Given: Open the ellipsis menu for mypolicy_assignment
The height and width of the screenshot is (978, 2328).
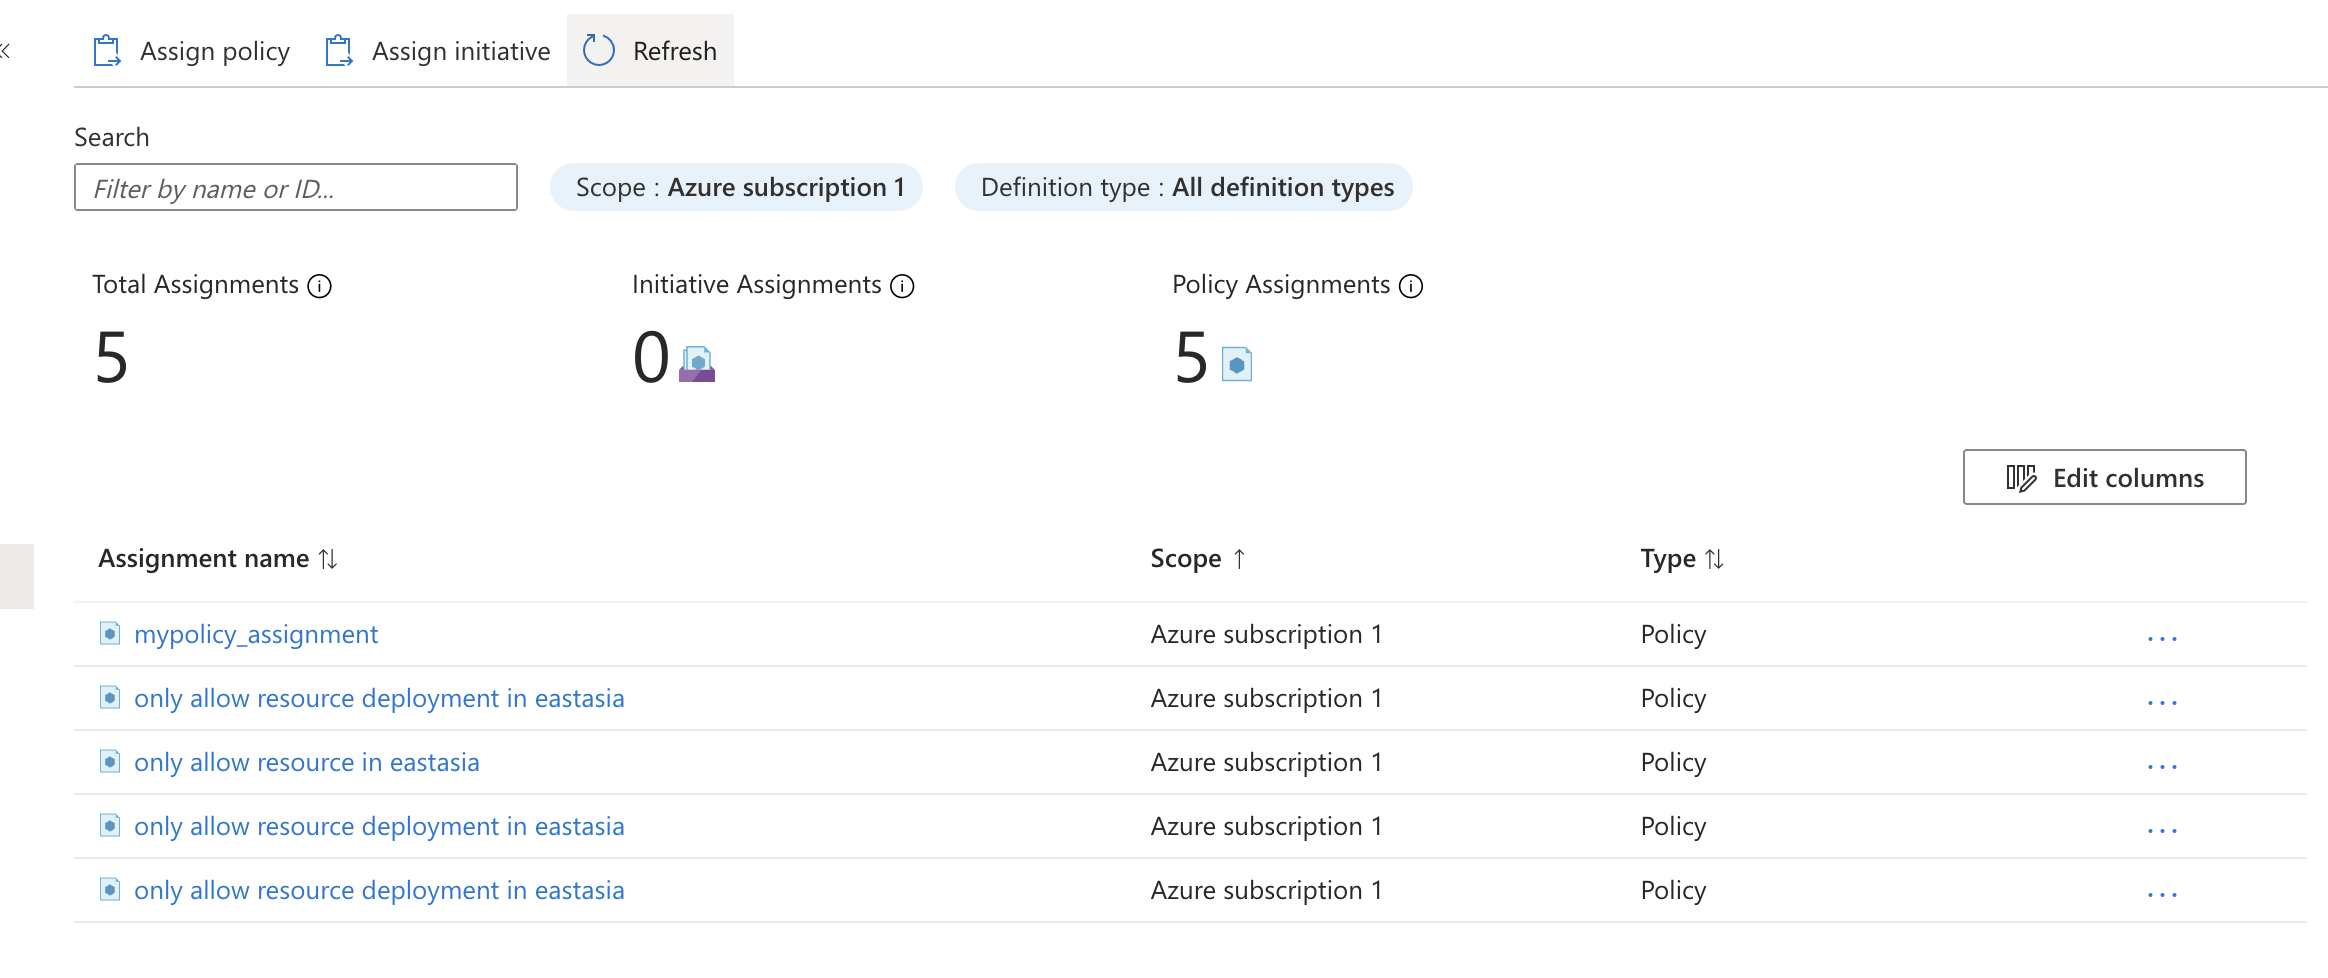Looking at the screenshot, I should pos(2162,638).
